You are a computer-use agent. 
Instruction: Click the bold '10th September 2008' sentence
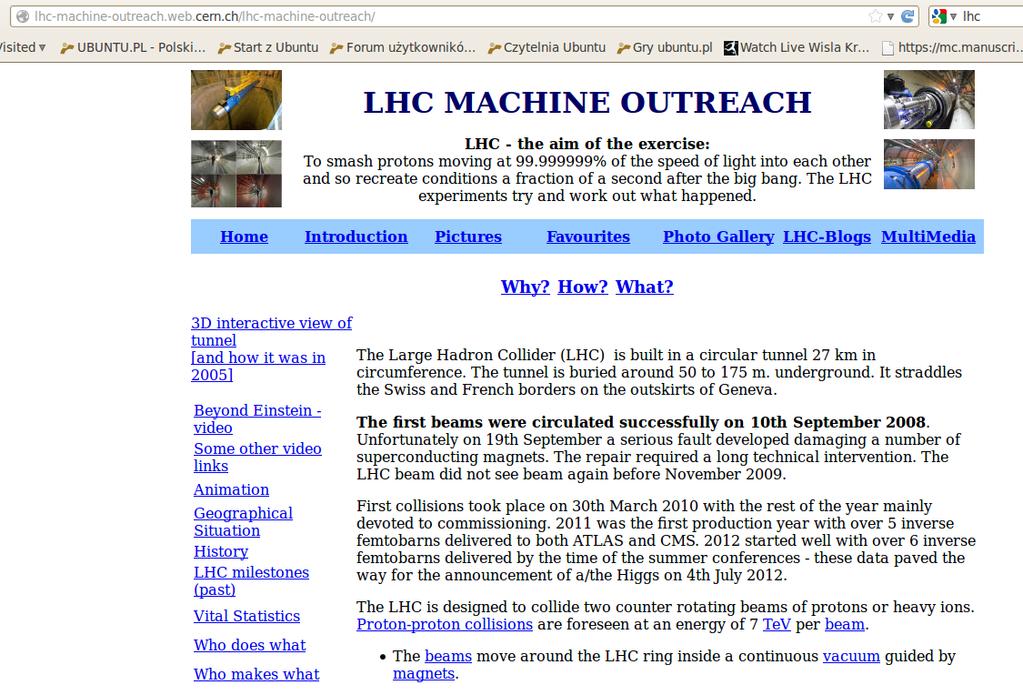point(643,422)
